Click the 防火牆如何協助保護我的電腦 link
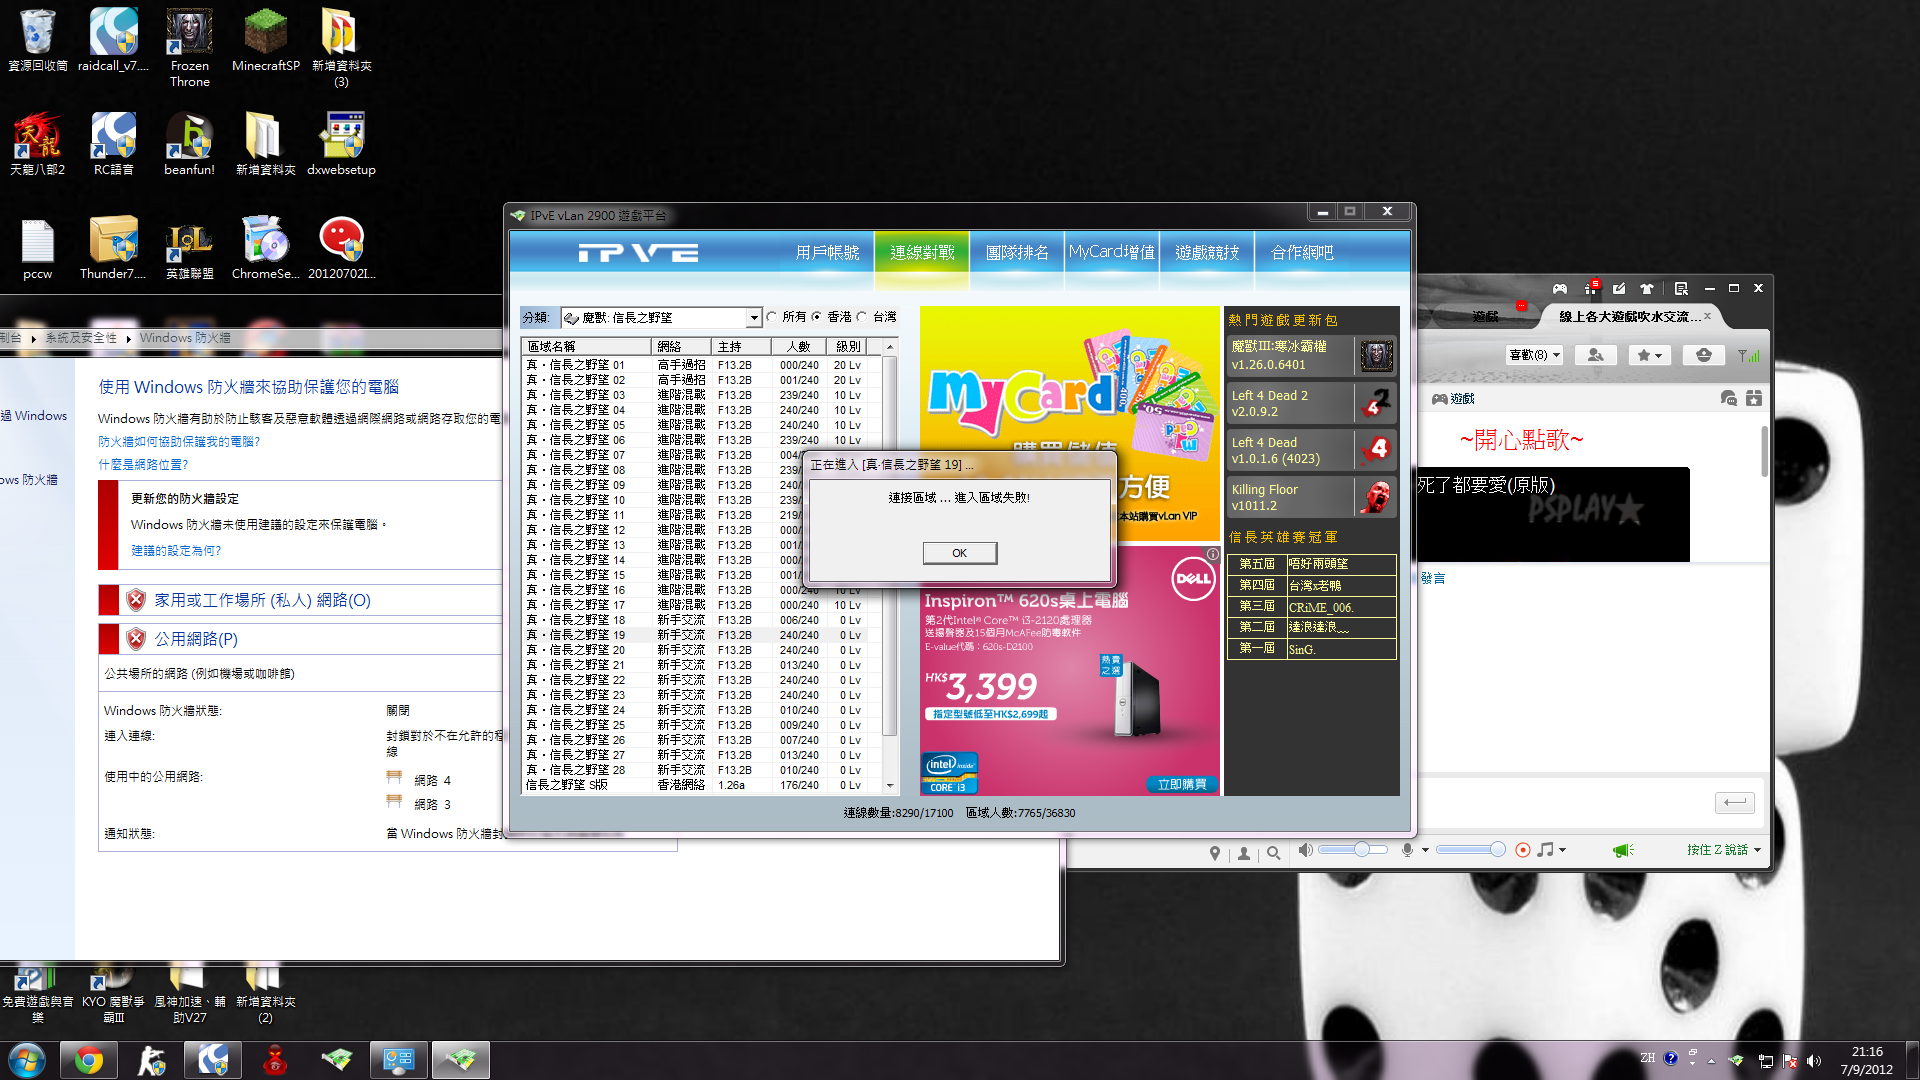Screen dimensions: 1920x1080 [x=179, y=441]
